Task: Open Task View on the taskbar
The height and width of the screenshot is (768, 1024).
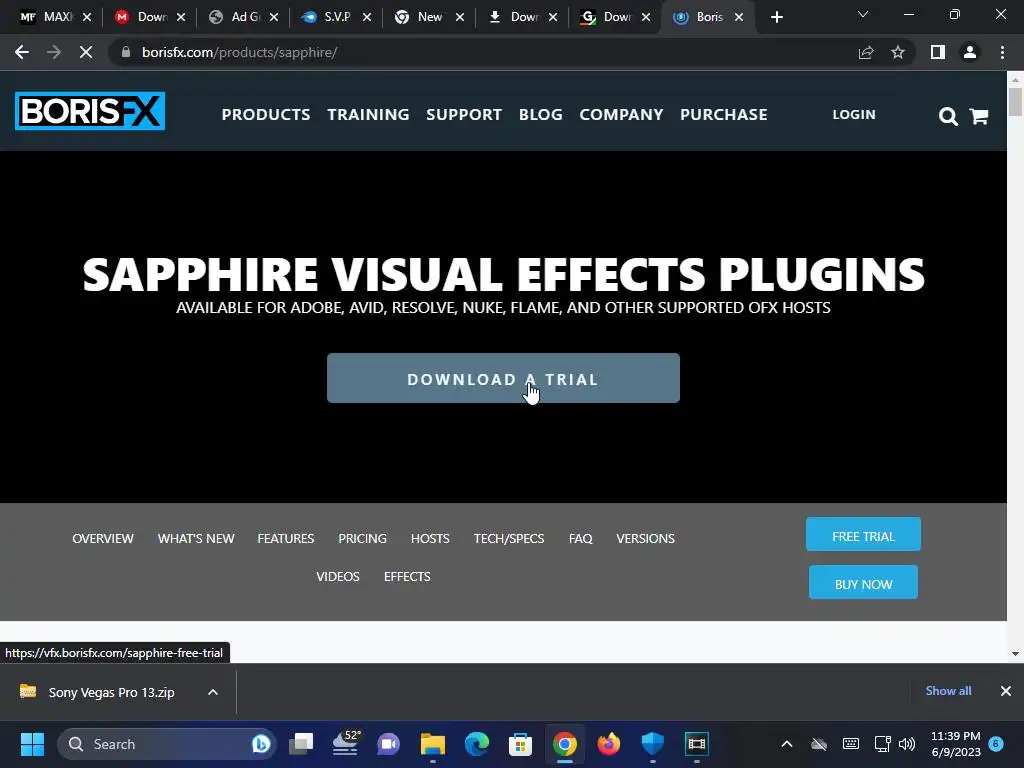Action: point(301,744)
